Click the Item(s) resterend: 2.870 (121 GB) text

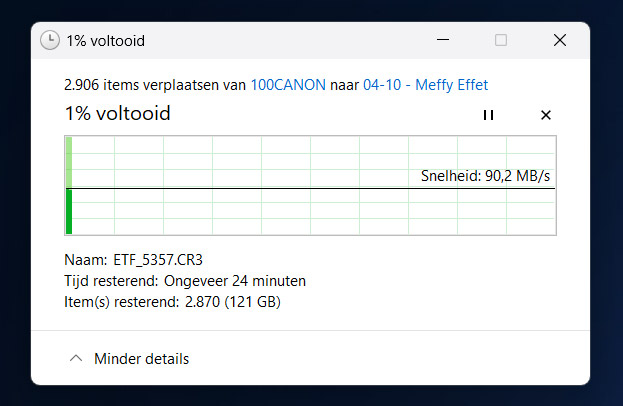[x=172, y=302]
